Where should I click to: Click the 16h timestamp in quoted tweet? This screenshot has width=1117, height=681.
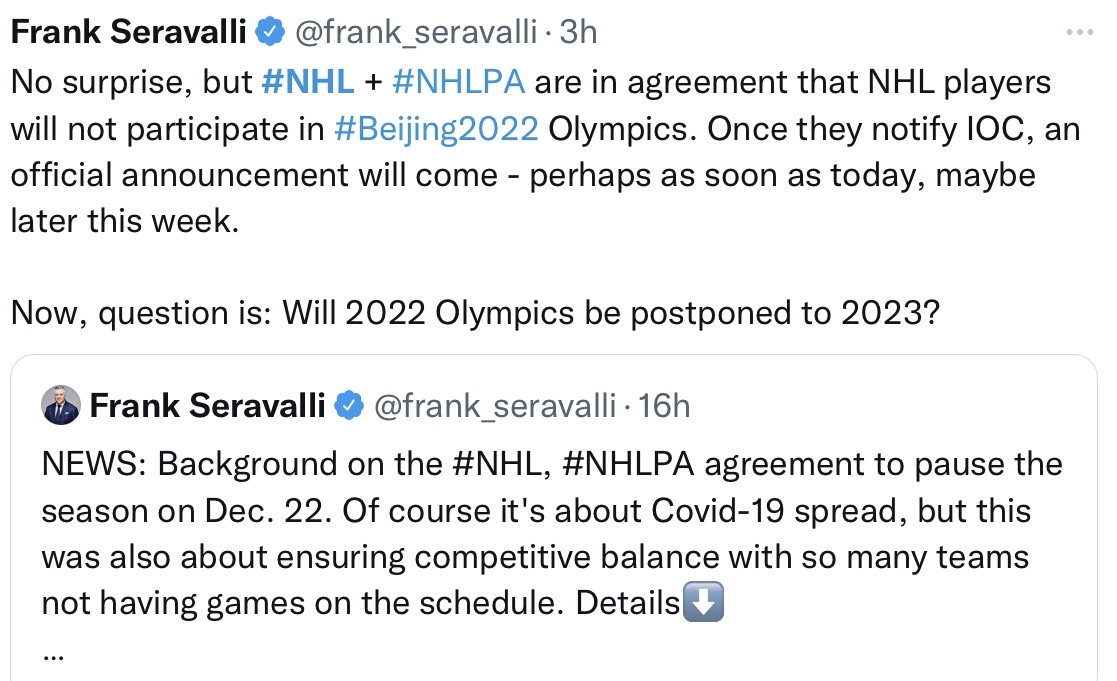click(x=664, y=405)
